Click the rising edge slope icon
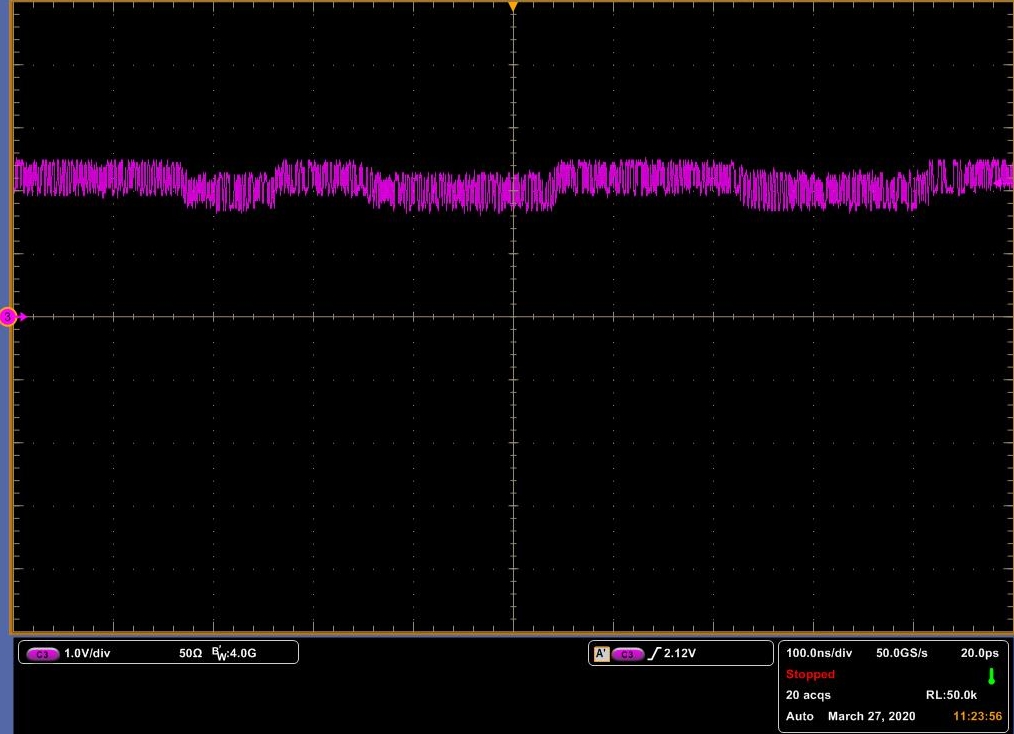Image resolution: width=1014 pixels, height=734 pixels. [x=654, y=654]
